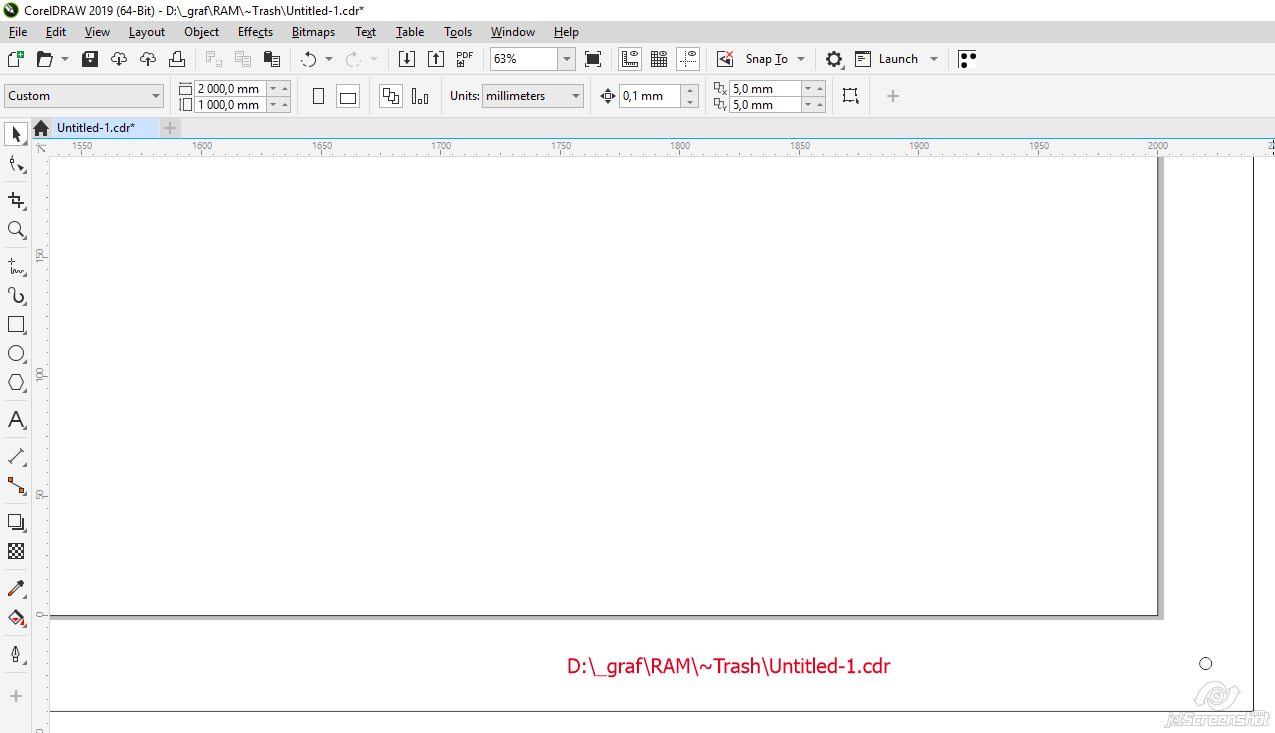Click the Export icon (up arrow)
The width and height of the screenshot is (1275, 733).
[436, 59]
